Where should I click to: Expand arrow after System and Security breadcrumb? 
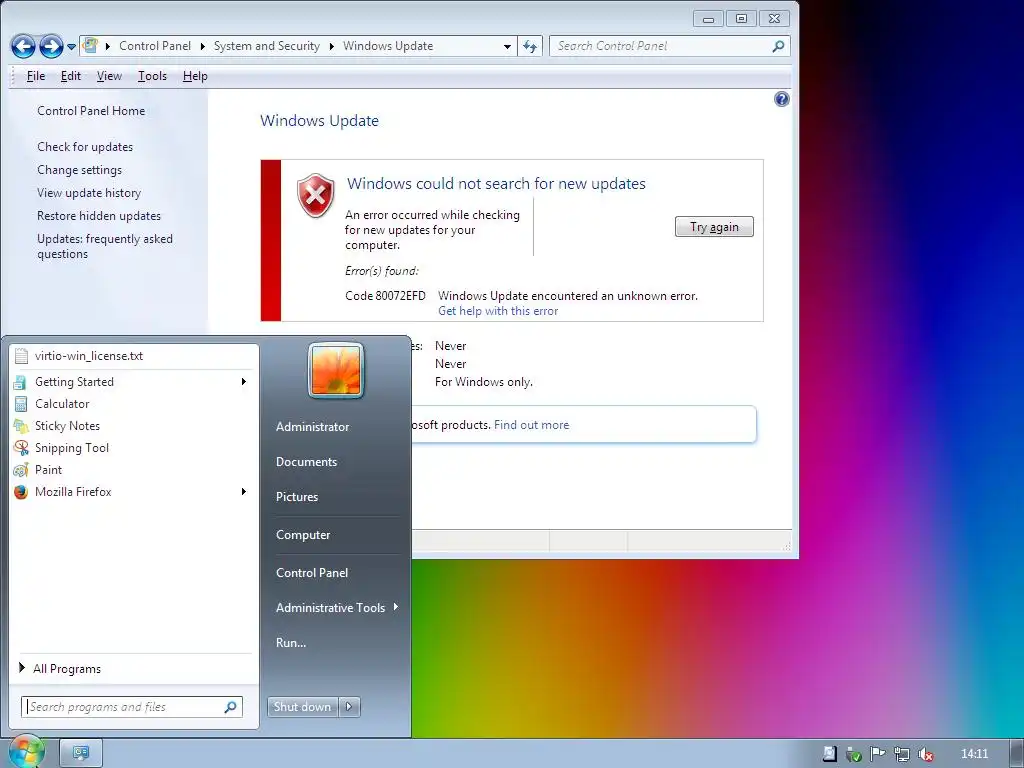331,46
